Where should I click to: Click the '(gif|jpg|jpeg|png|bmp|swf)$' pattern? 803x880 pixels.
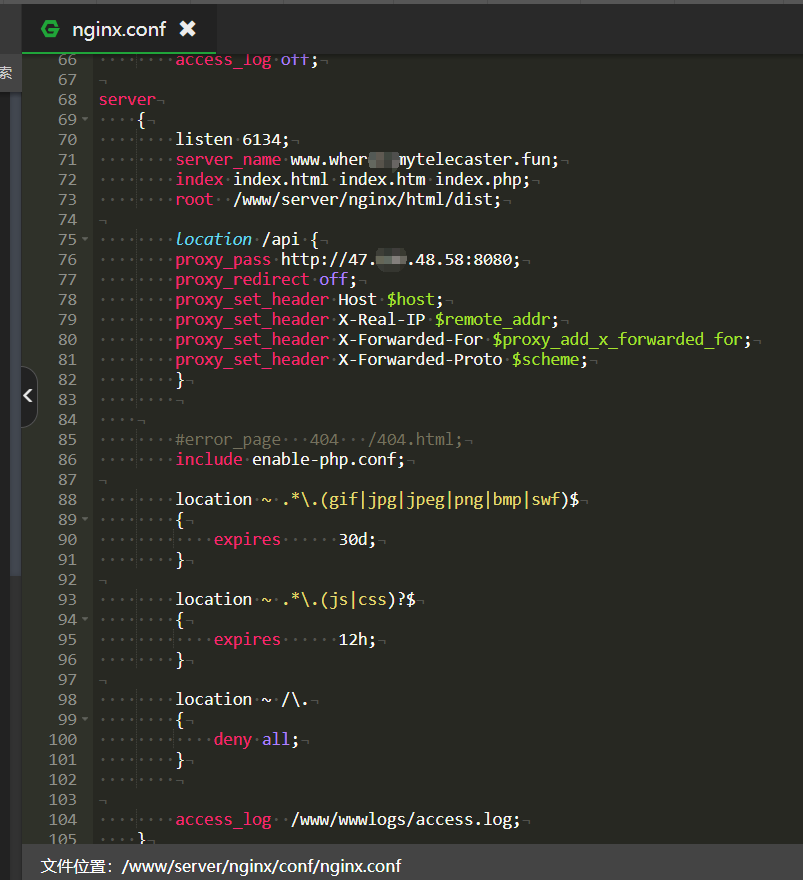[449, 499]
